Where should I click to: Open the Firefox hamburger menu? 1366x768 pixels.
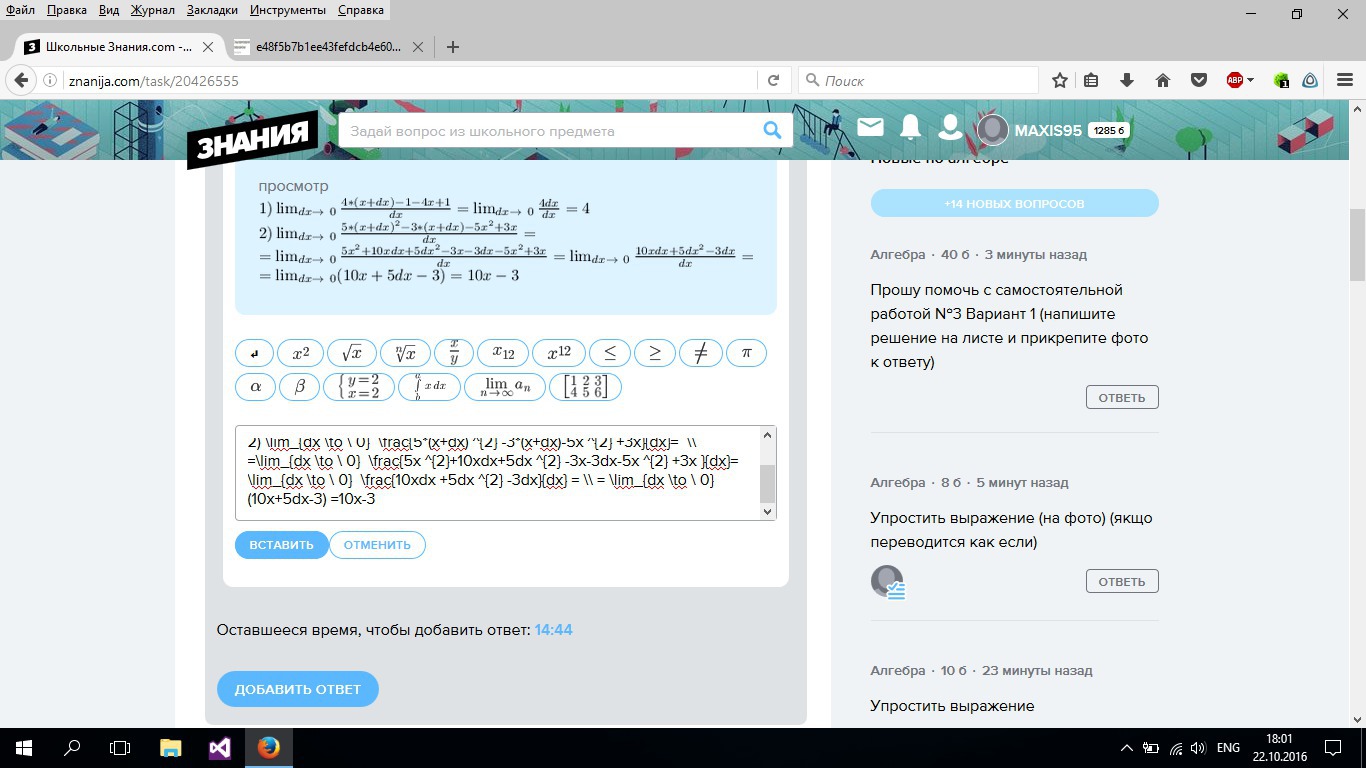pyautogui.click(x=1343, y=80)
